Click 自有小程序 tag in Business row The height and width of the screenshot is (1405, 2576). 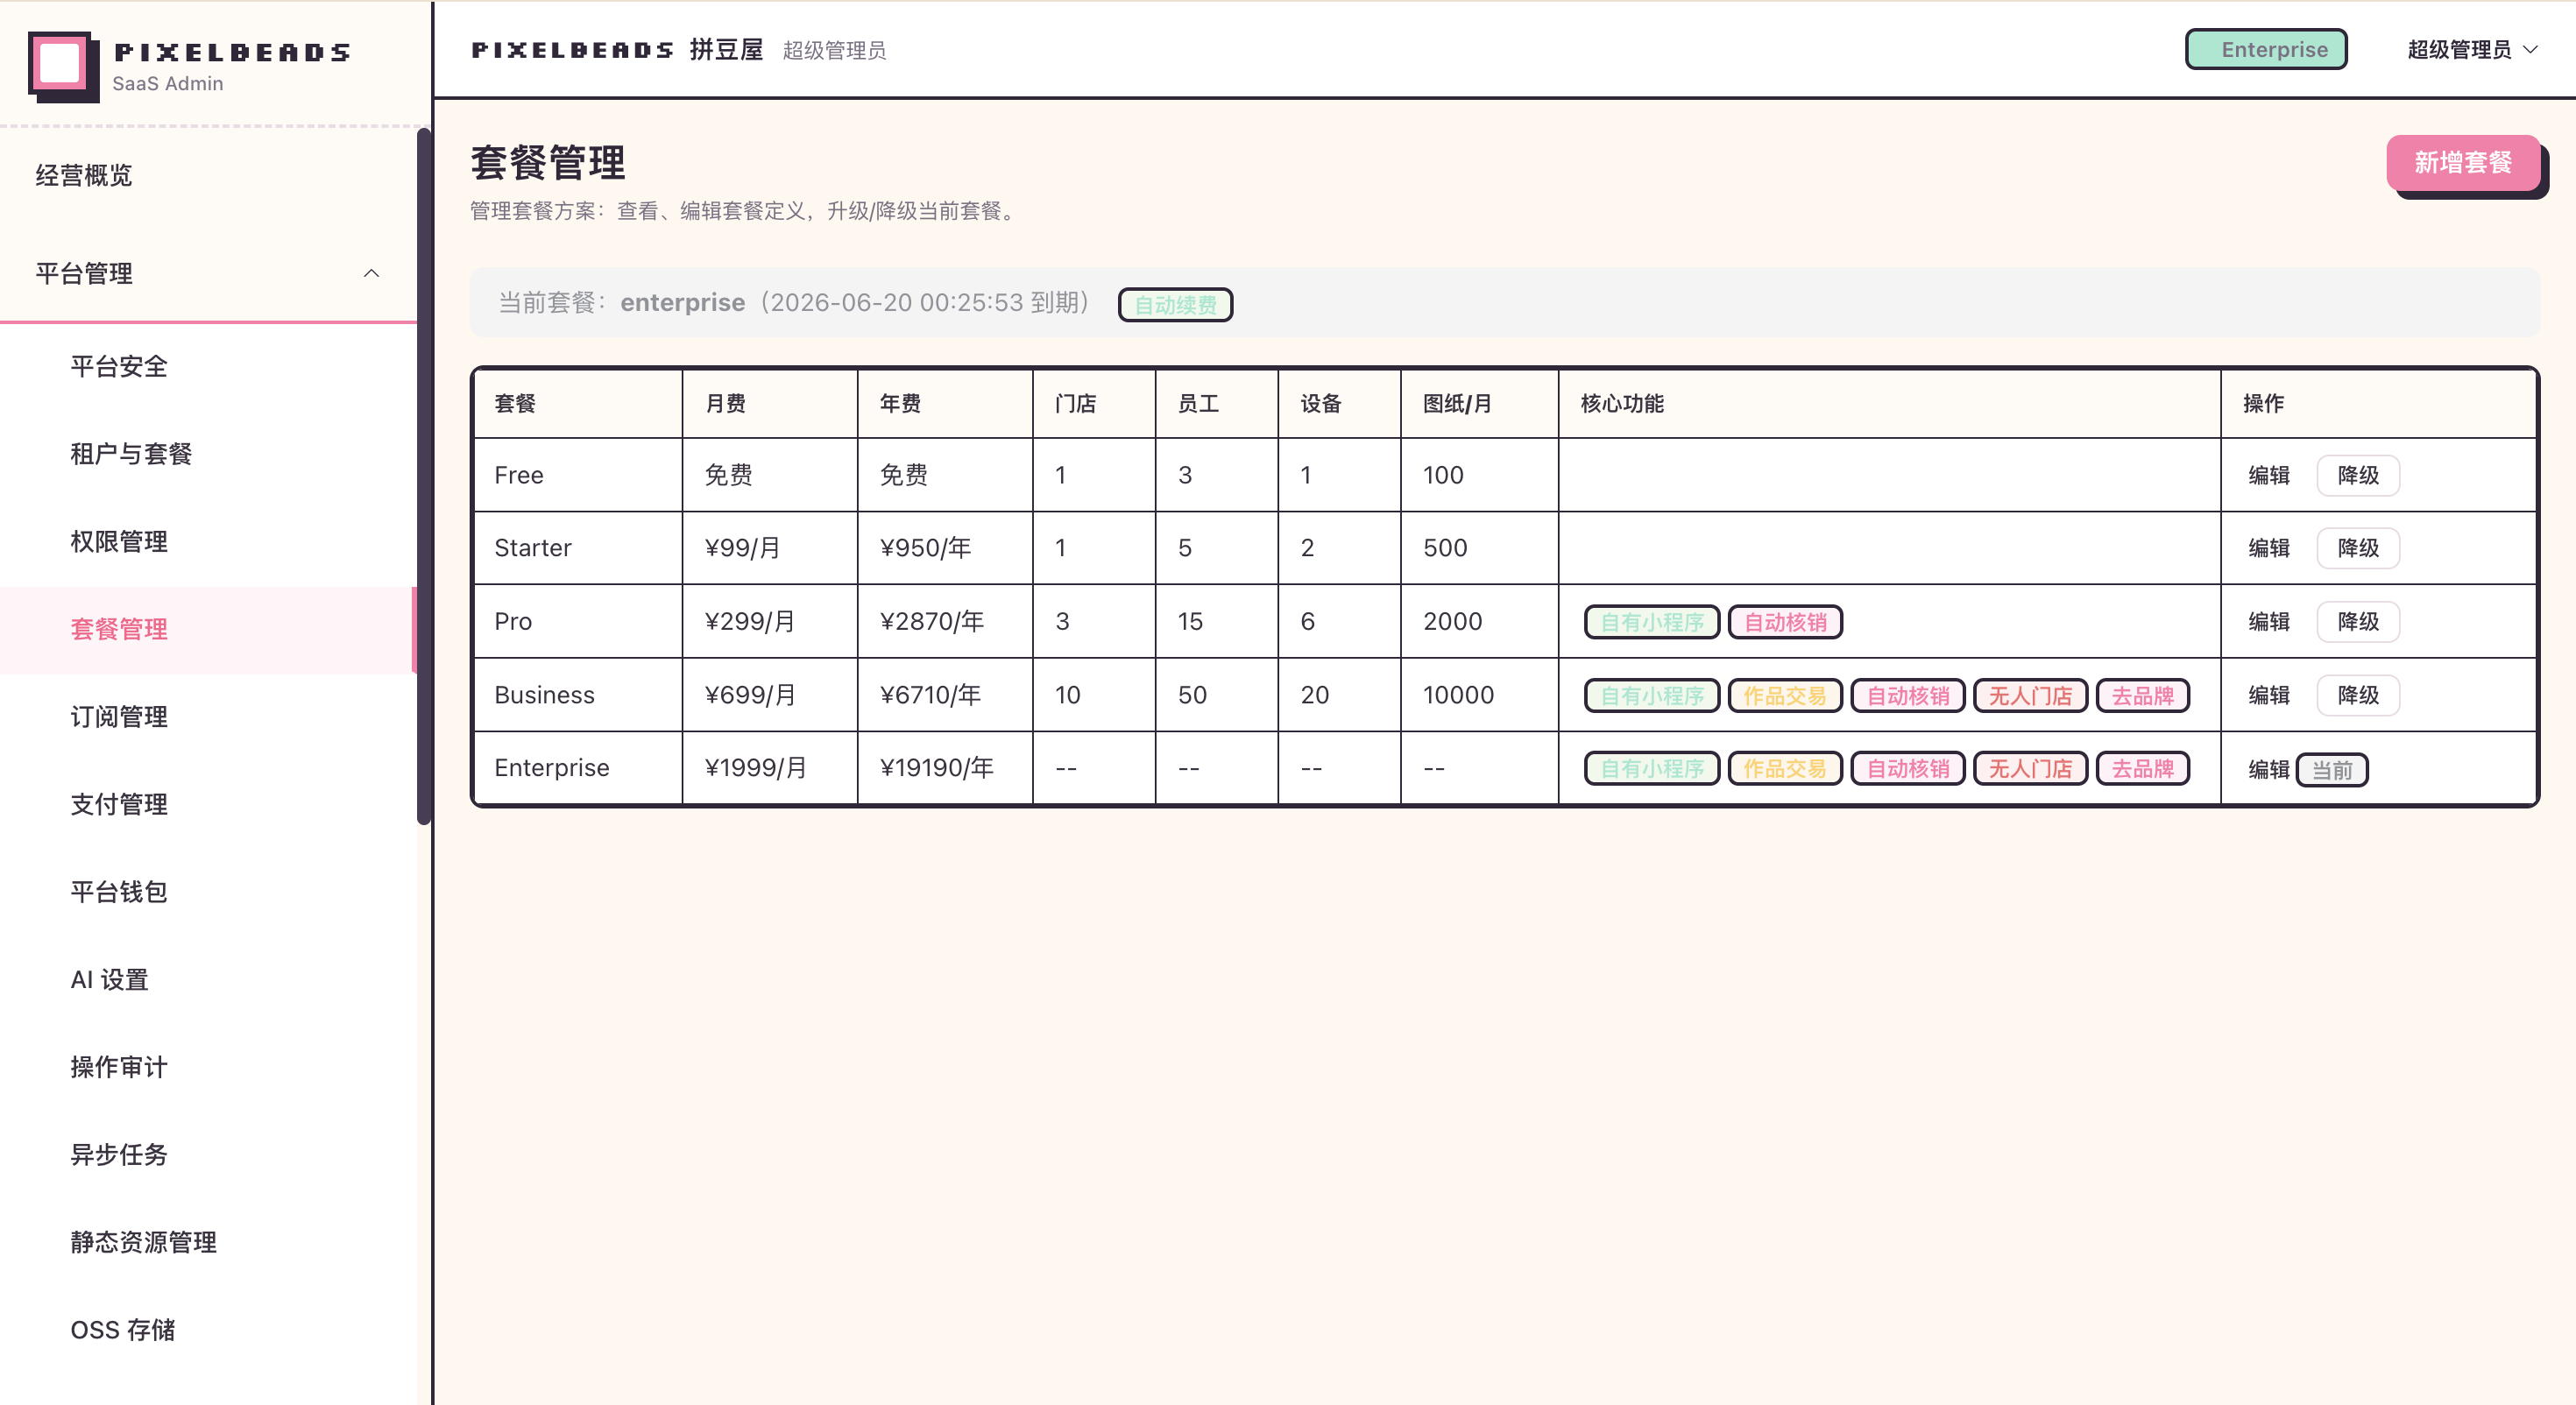point(1652,695)
